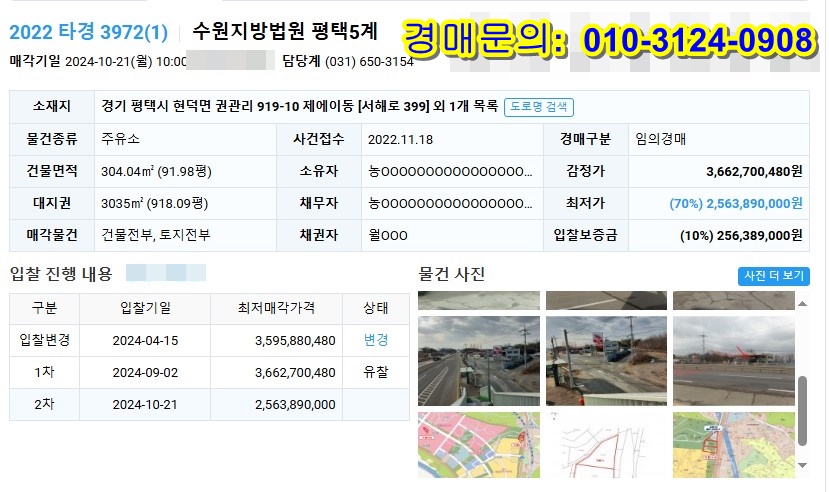Click the 변경 status link

click(x=376, y=340)
